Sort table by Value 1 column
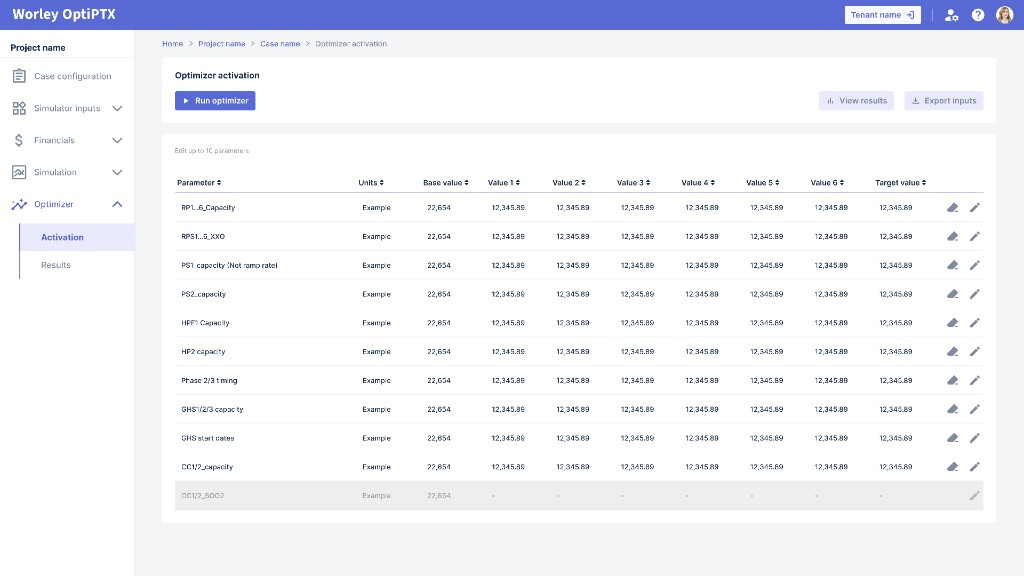The height and width of the screenshot is (576, 1024). point(504,183)
